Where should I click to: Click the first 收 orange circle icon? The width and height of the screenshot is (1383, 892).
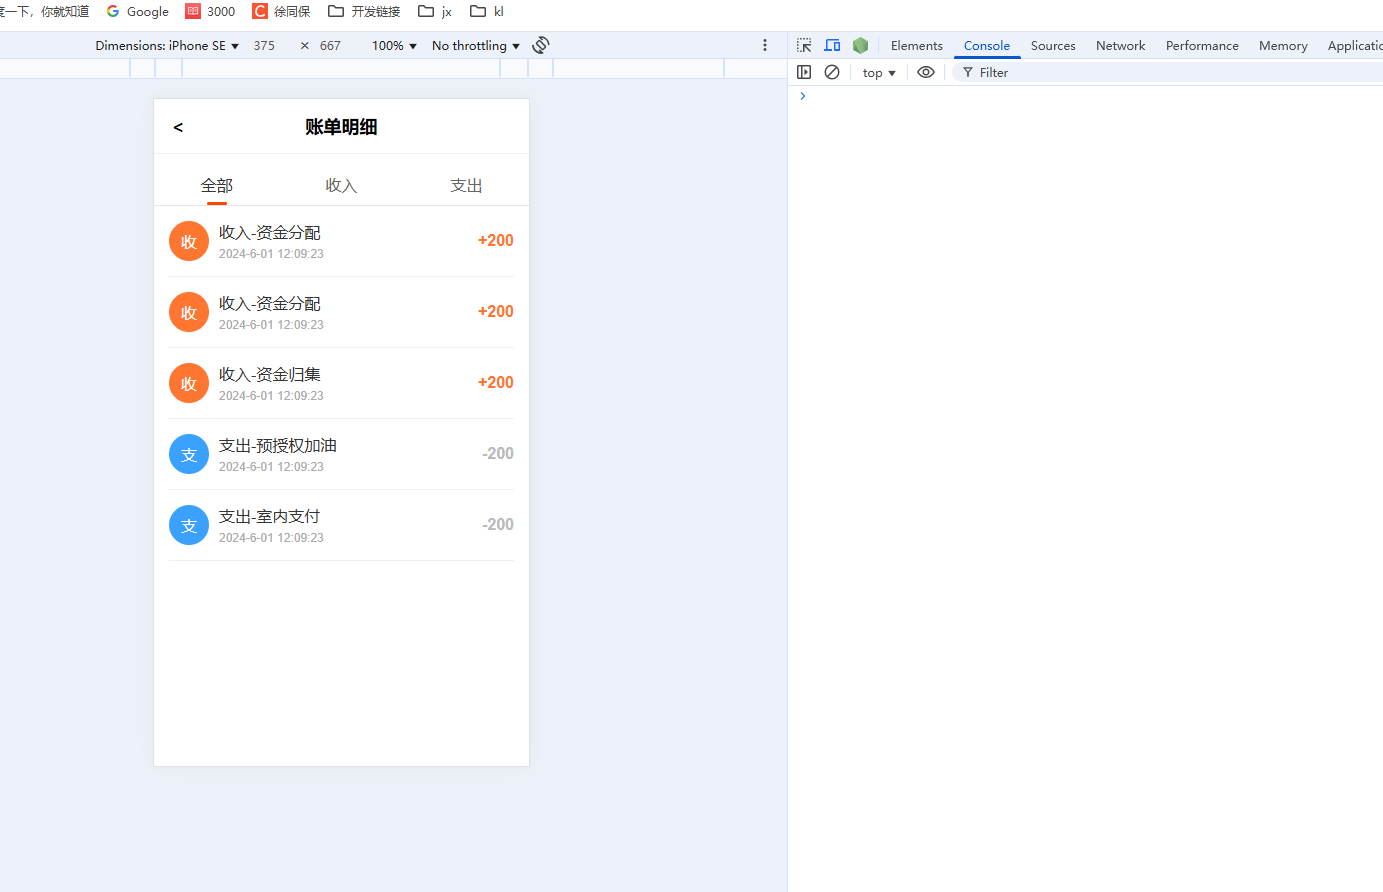pyautogui.click(x=189, y=241)
